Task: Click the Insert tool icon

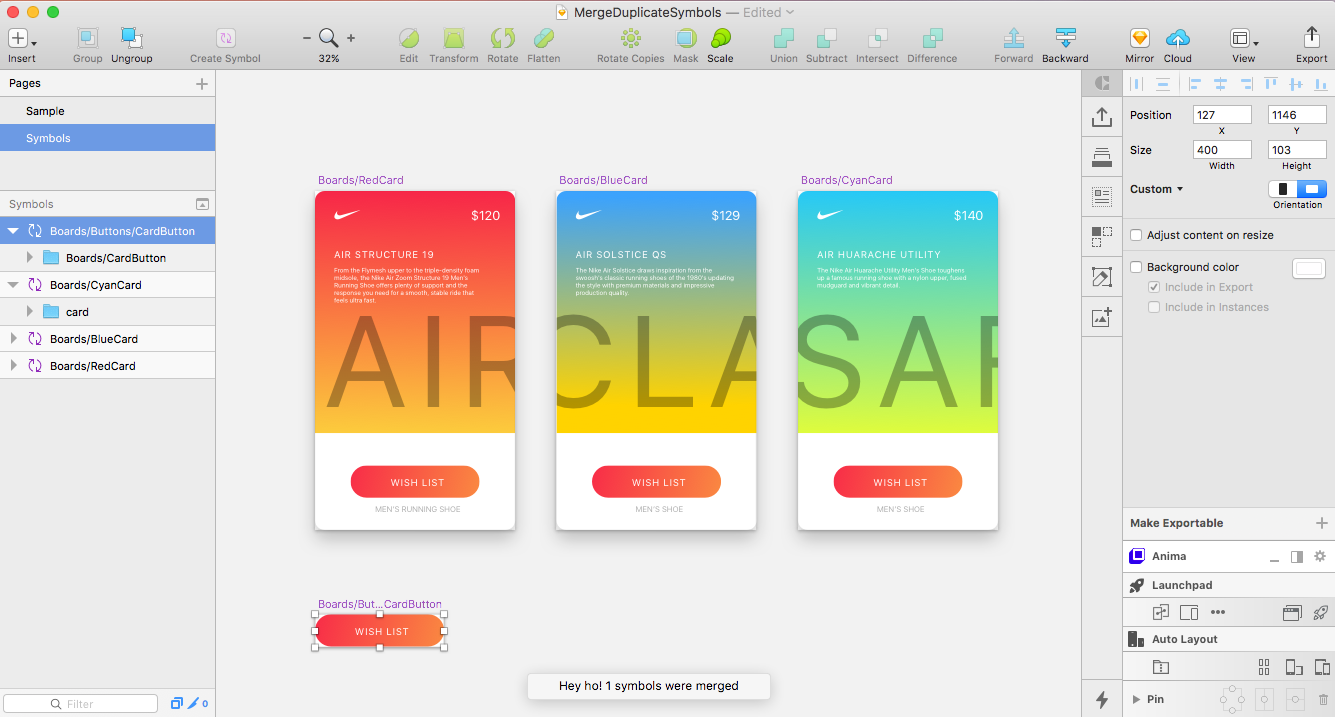Action: click(x=19, y=39)
